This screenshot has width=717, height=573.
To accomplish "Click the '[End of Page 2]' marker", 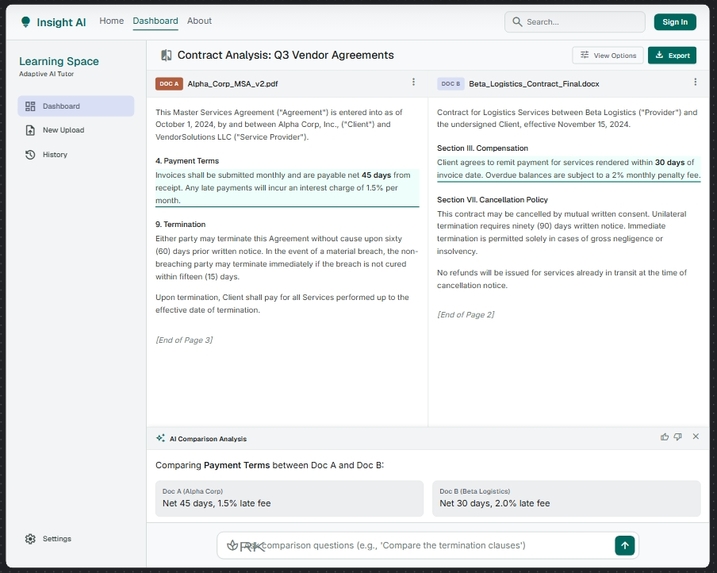I will click(x=466, y=315).
